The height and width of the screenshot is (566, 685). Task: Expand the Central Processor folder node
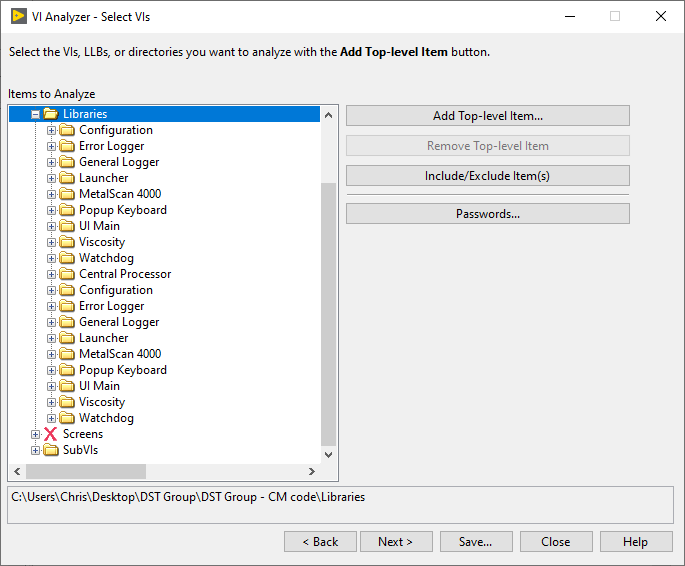coord(52,274)
